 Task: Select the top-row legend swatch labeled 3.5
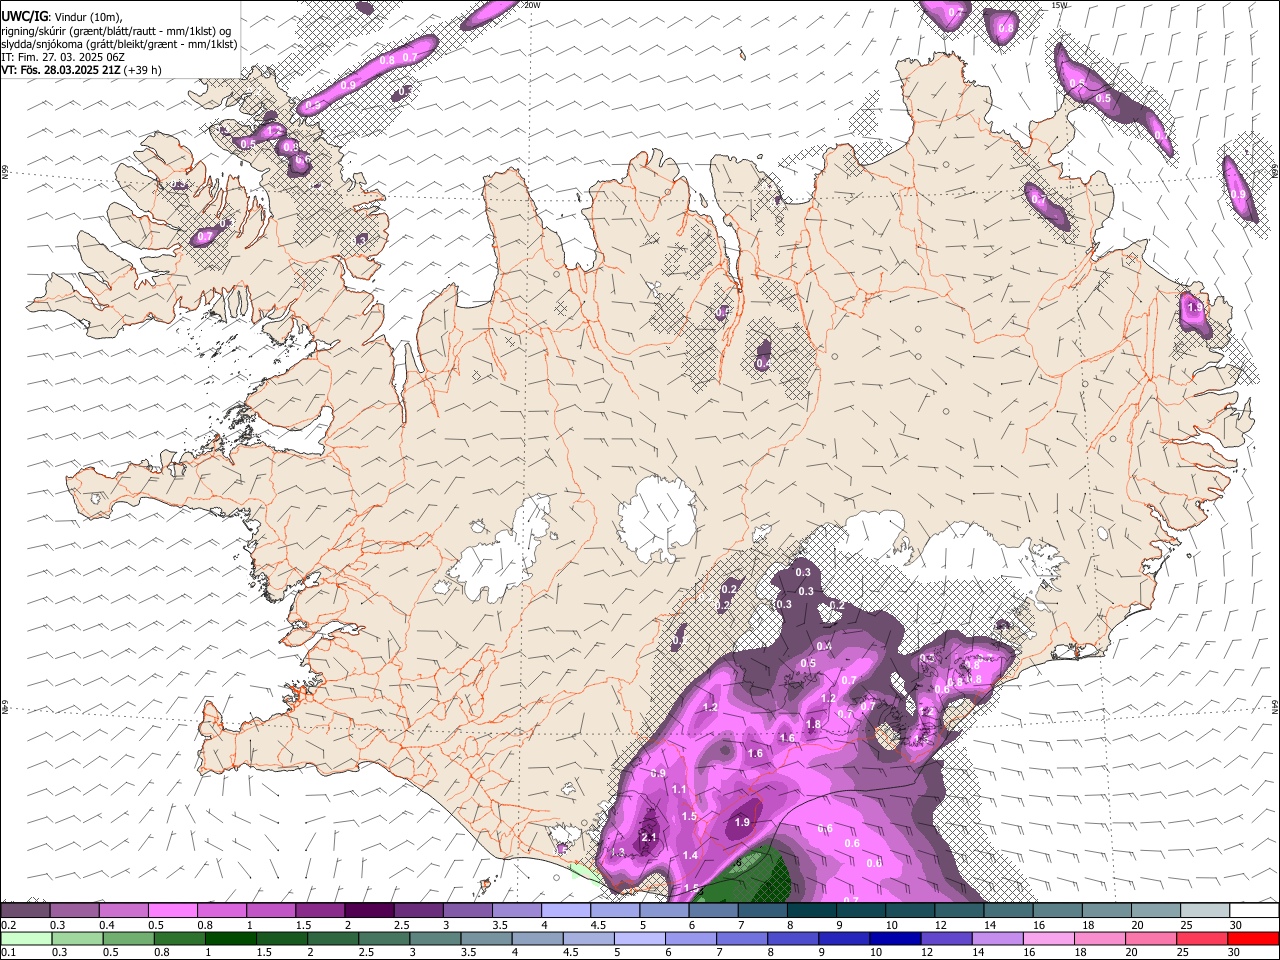517,910
